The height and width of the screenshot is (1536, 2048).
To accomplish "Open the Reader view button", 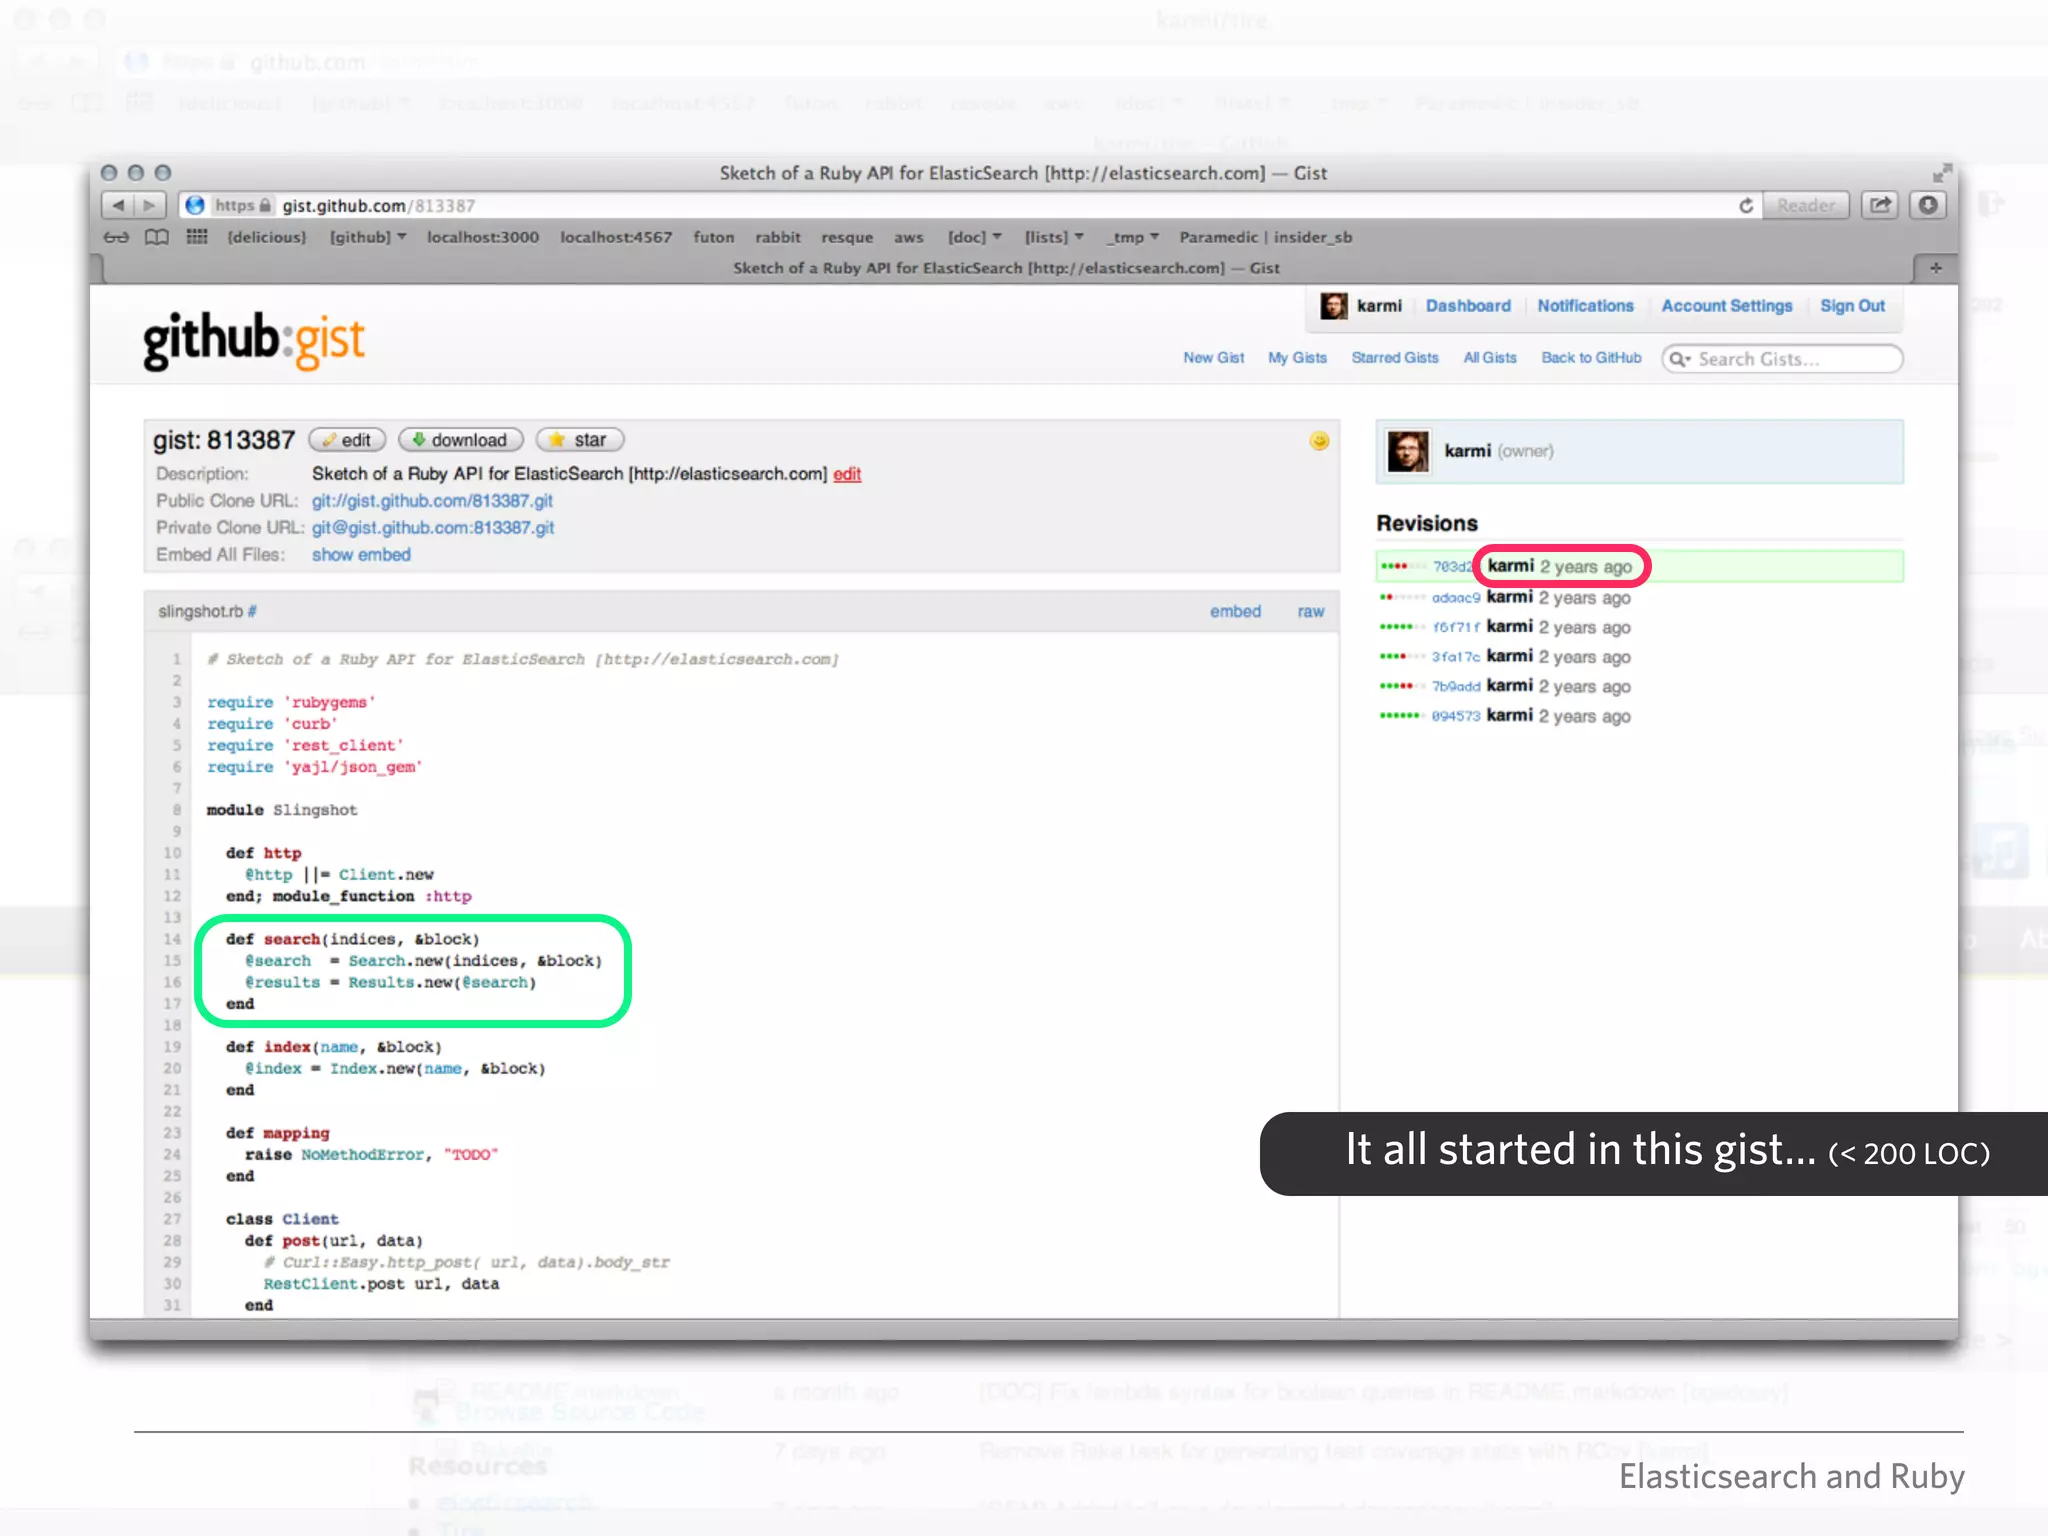I will [x=1805, y=205].
